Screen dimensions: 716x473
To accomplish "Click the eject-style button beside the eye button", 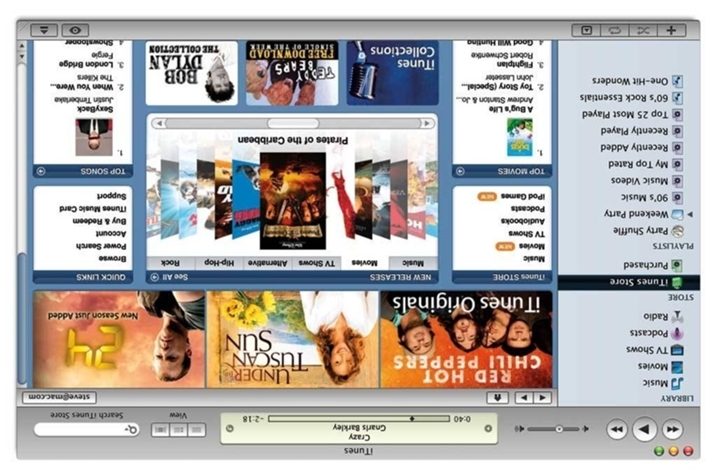I will pyautogui.click(x=44, y=31).
